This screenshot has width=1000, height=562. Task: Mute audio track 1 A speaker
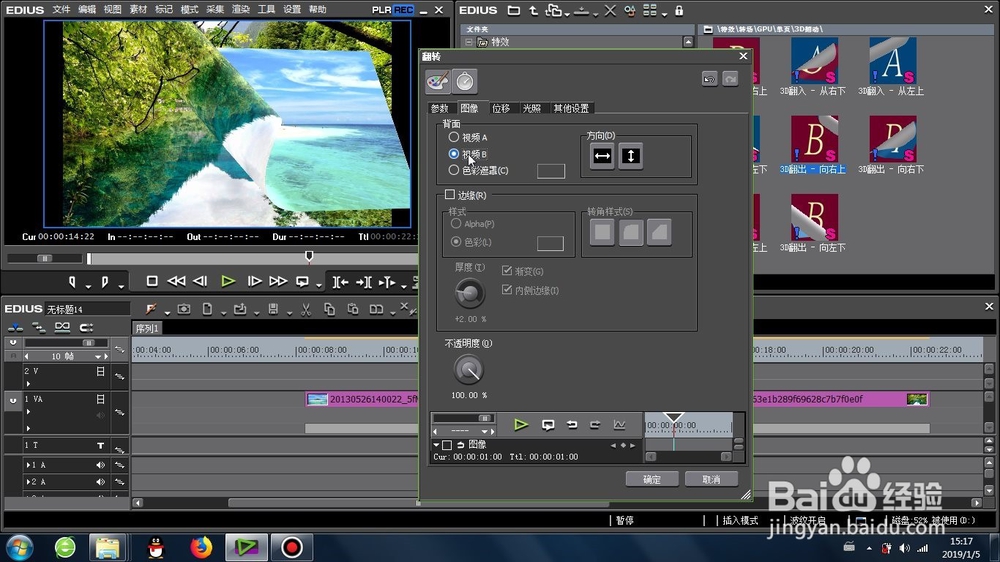click(100, 465)
